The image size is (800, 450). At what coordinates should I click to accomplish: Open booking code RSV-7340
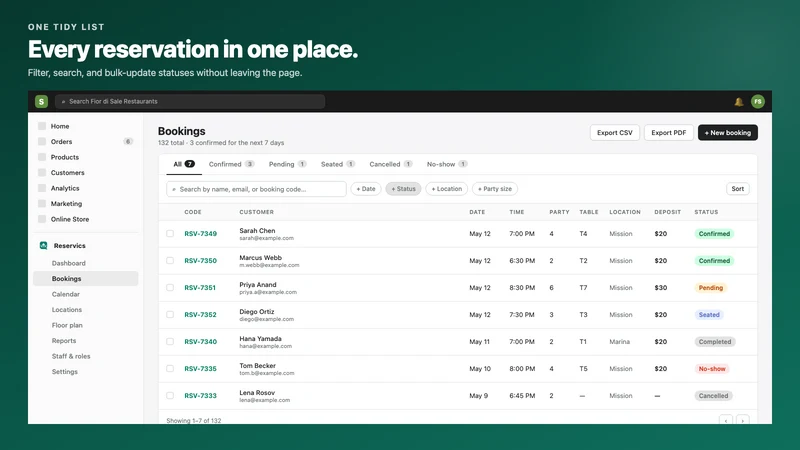tap(201, 342)
